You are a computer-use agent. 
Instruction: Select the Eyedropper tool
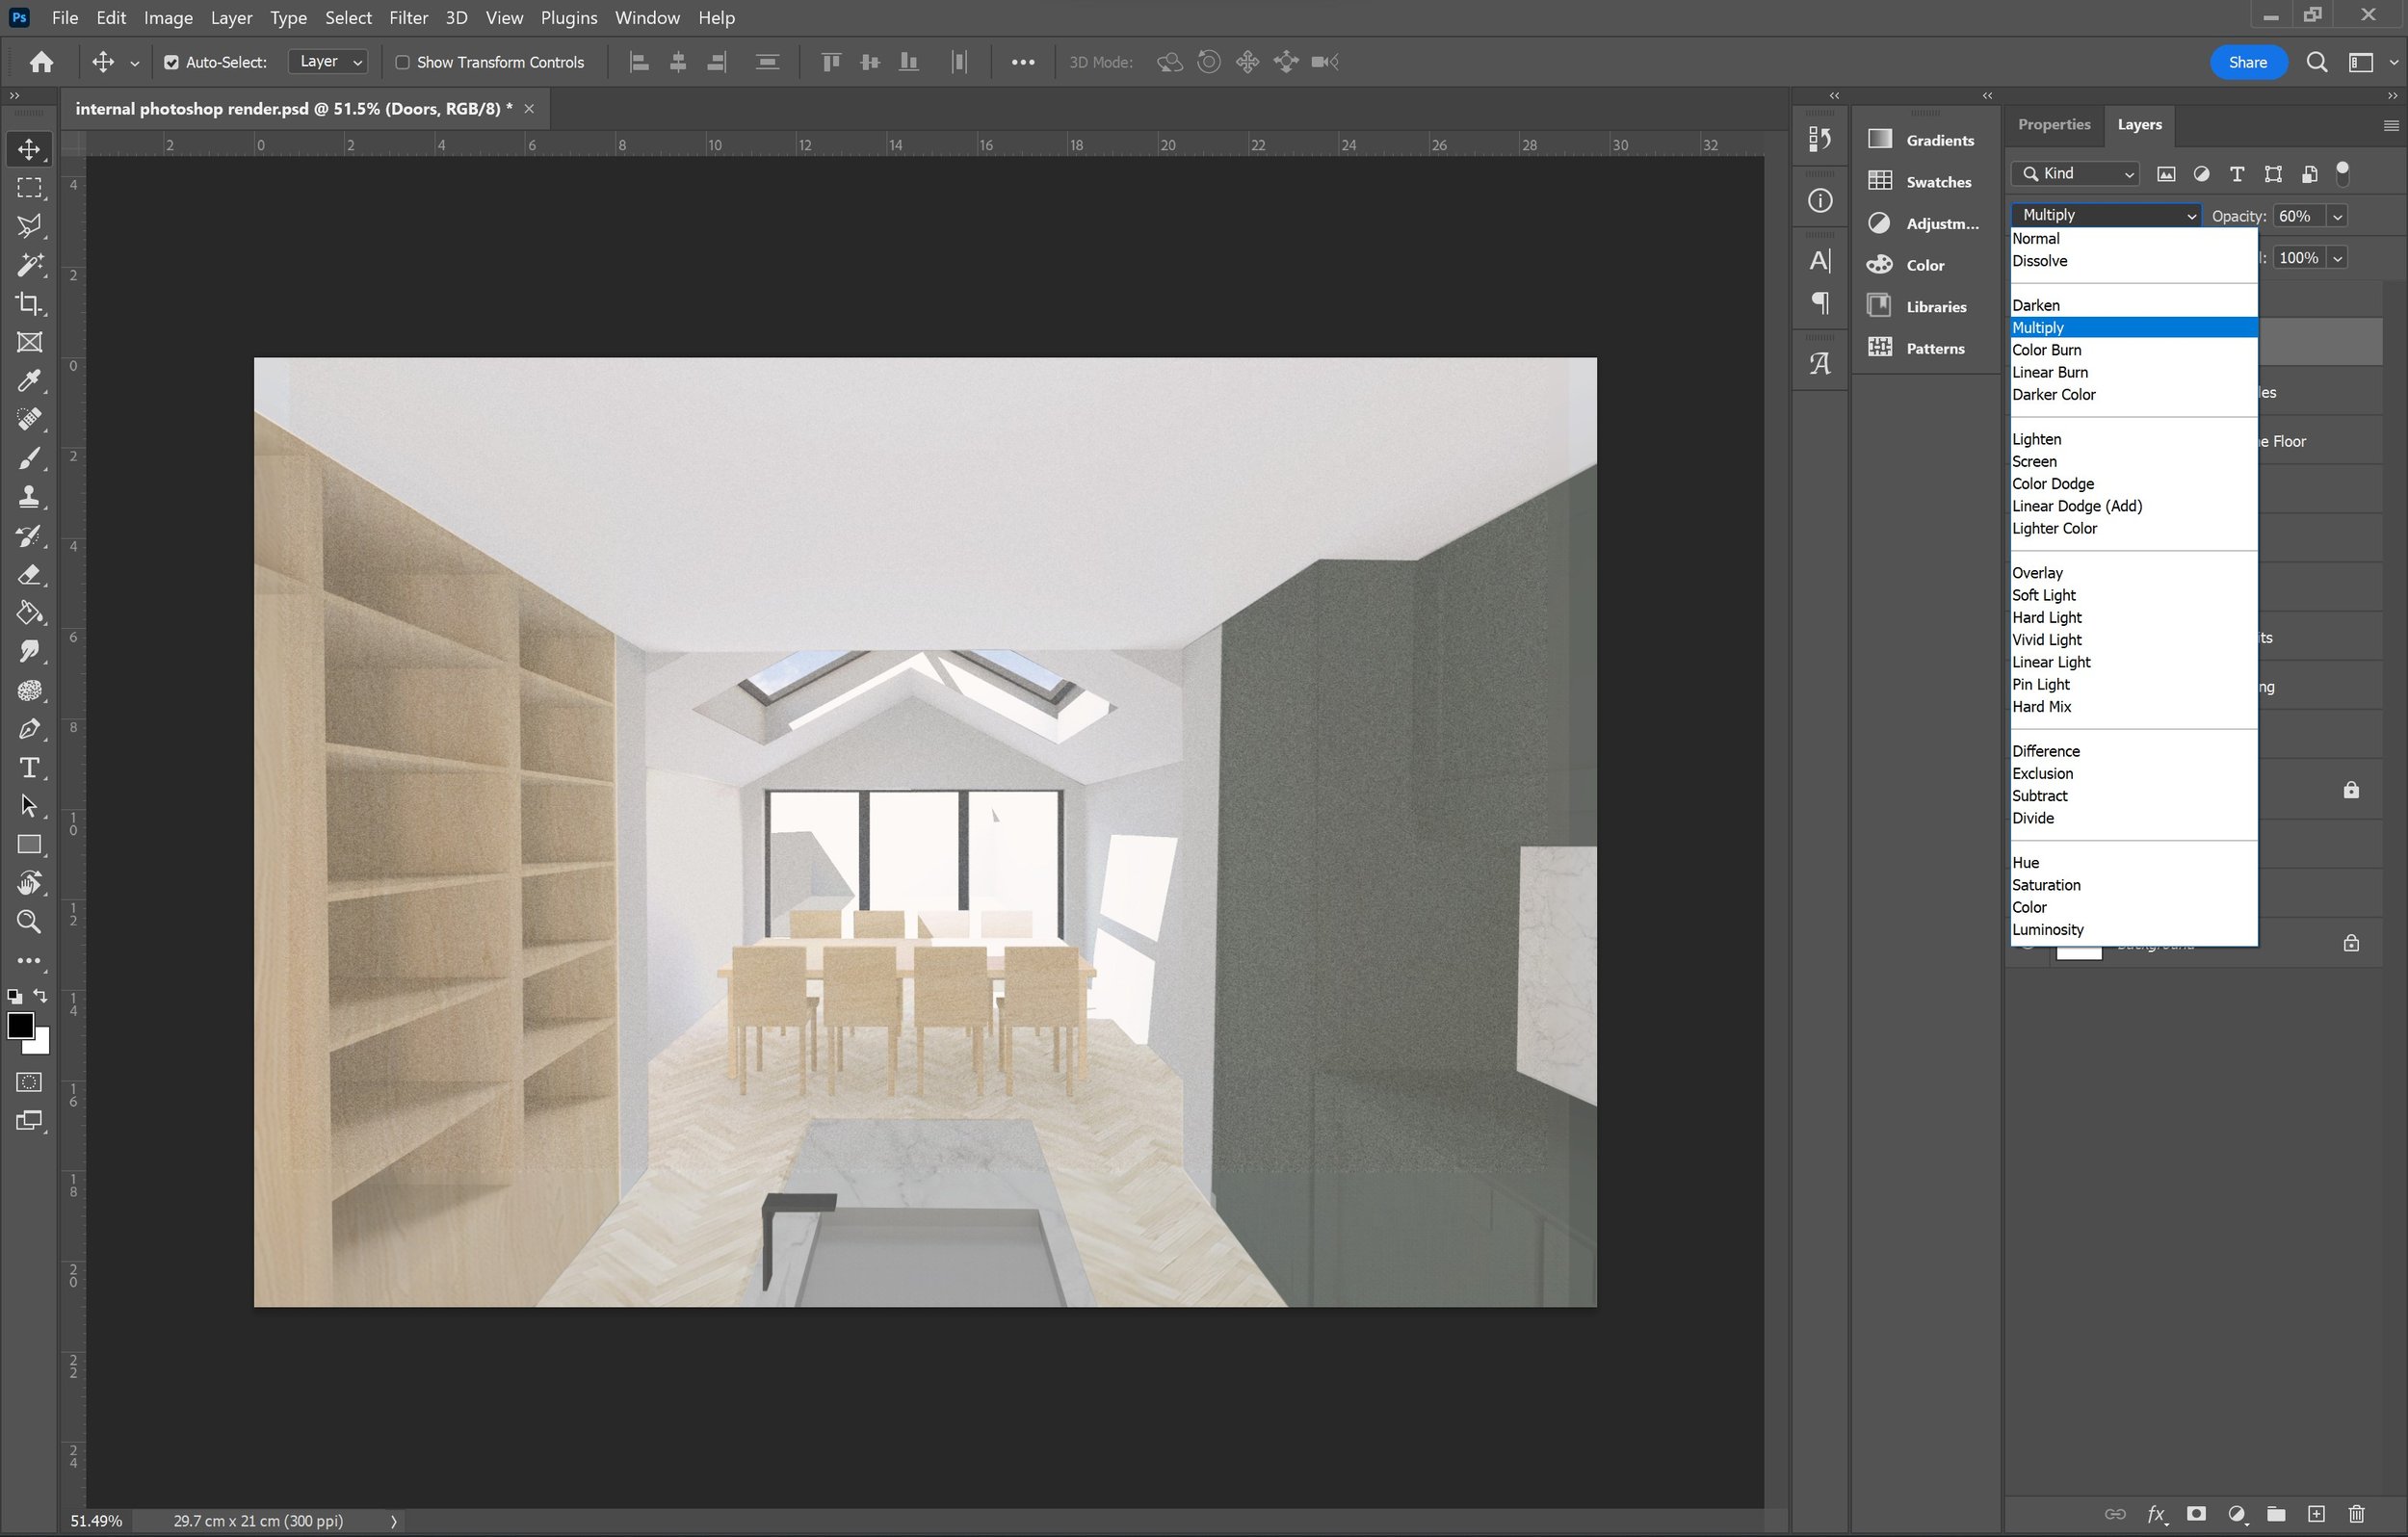tap(29, 381)
